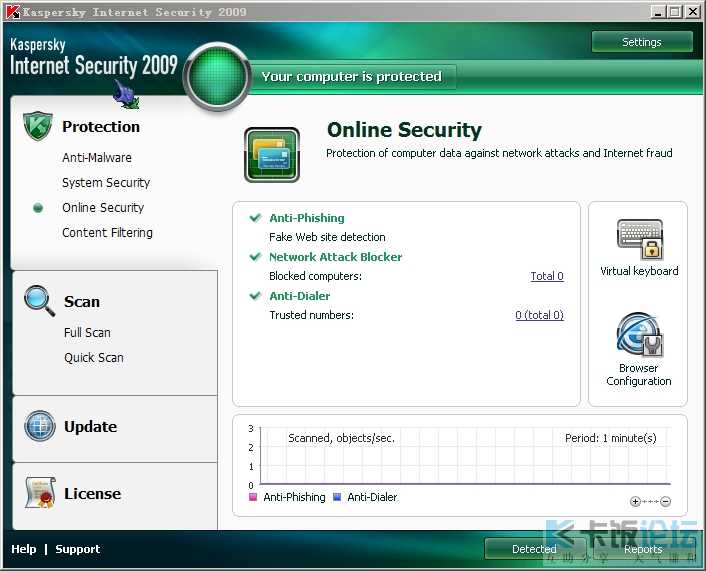Image resolution: width=706 pixels, height=571 pixels.
Task: Click the Fake Web site detection text
Action: [x=327, y=237]
